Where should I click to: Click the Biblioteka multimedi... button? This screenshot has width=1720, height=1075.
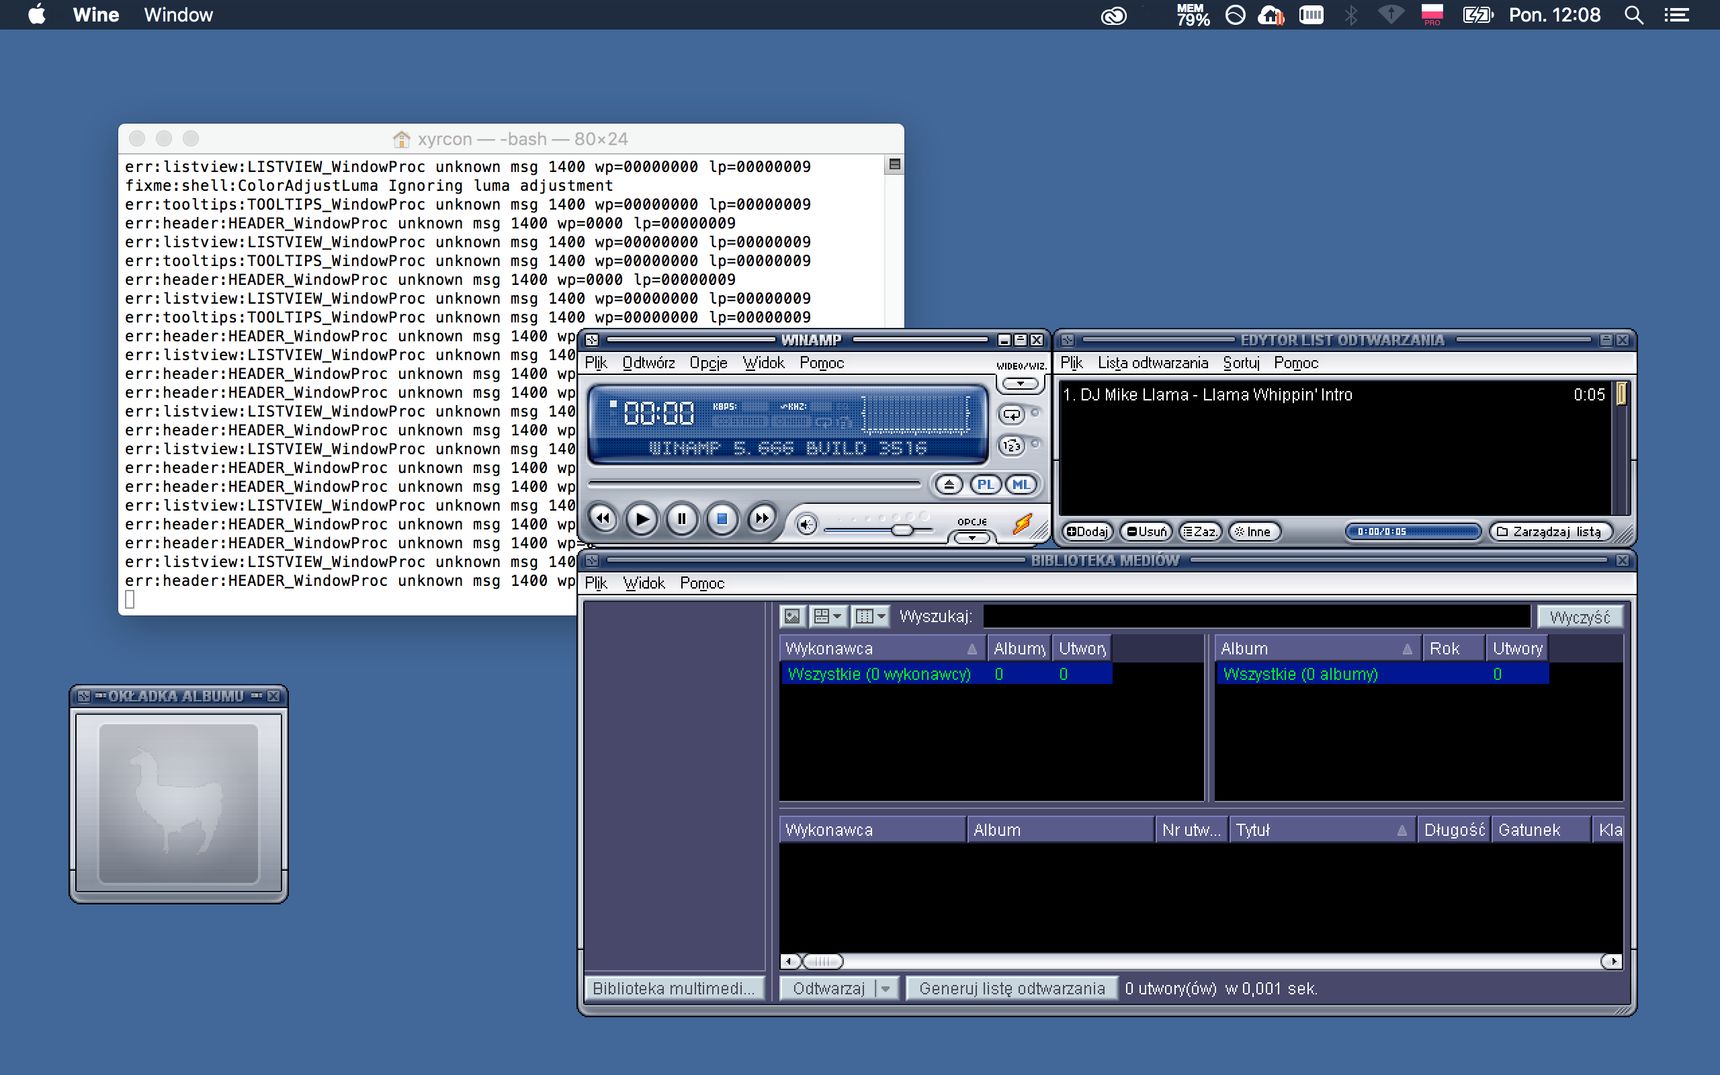673,989
